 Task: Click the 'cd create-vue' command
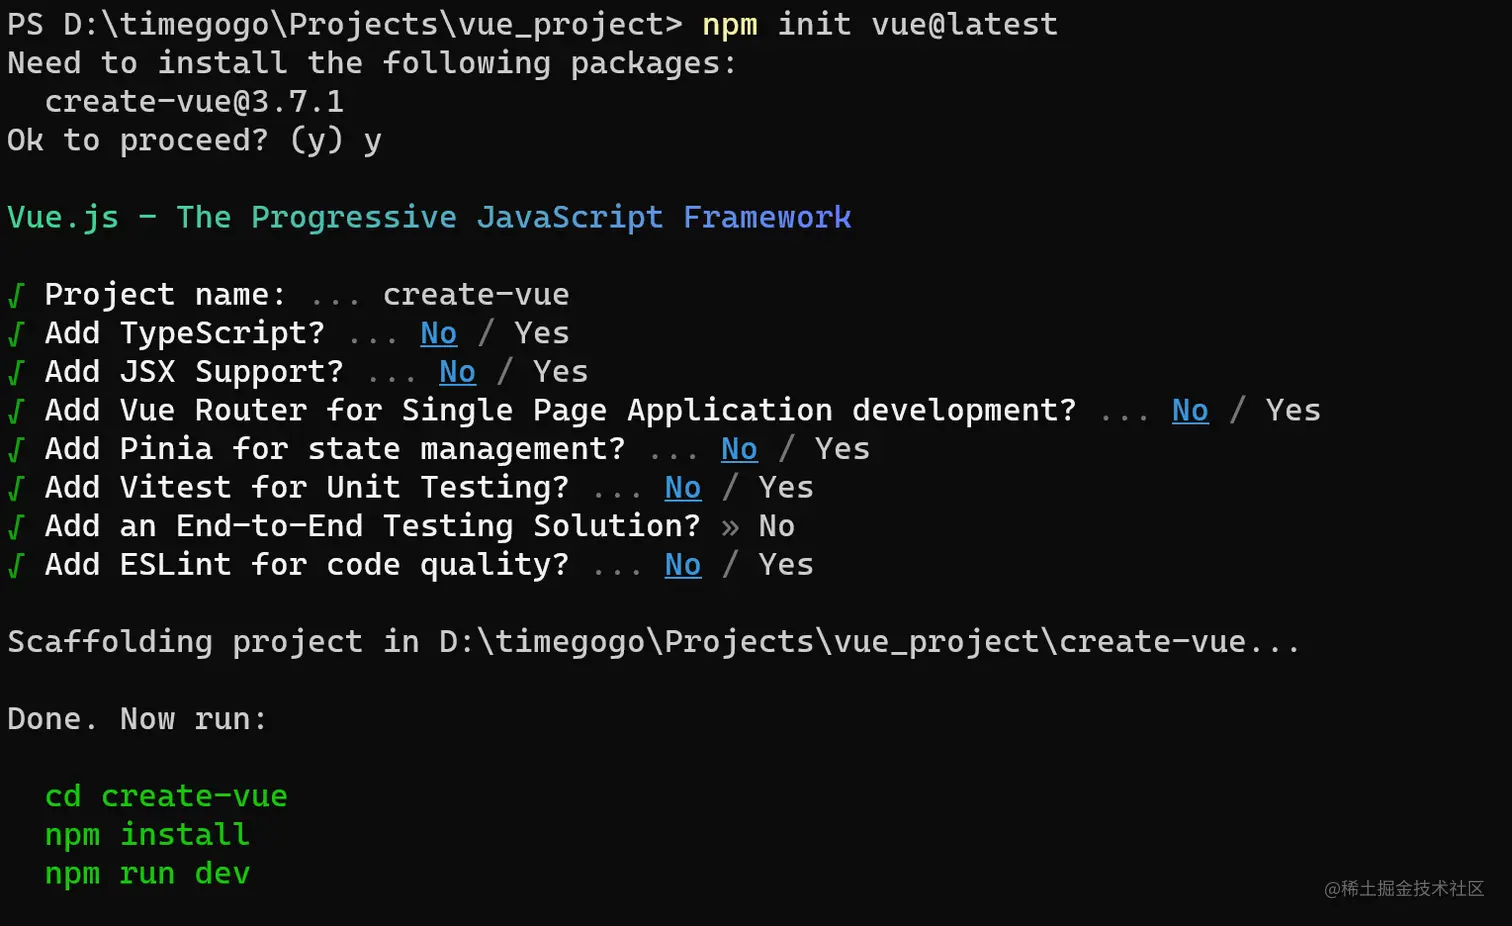click(166, 796)
